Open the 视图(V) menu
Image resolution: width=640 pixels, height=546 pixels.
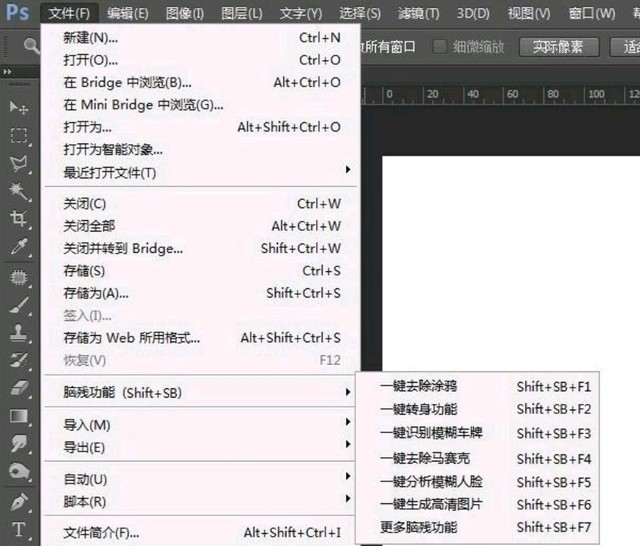[x=529, y=14]
